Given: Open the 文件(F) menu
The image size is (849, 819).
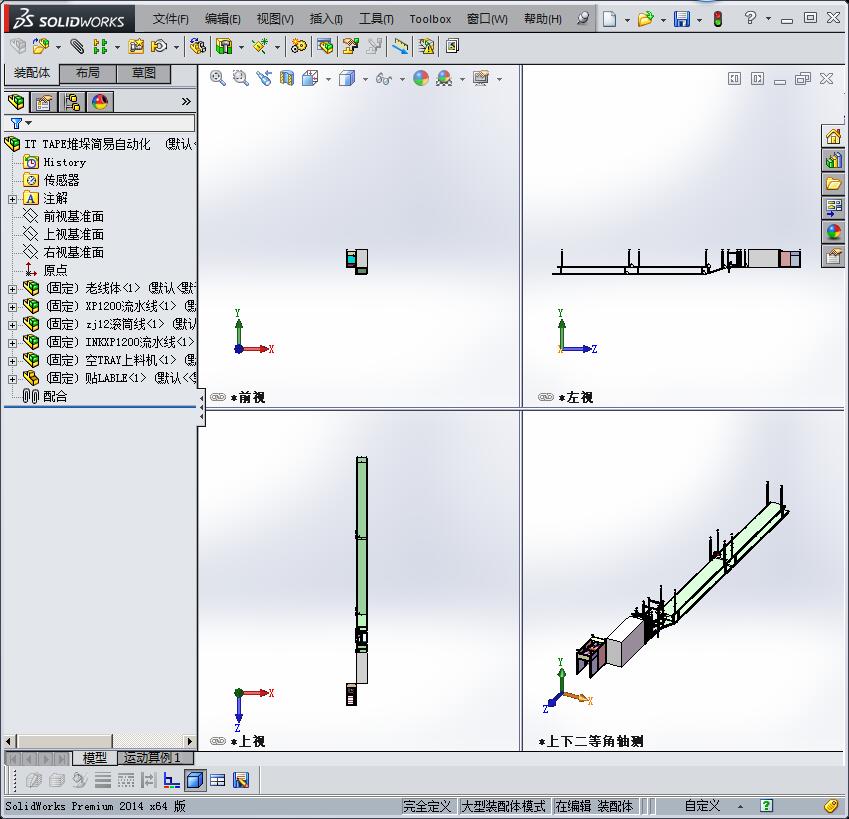Looking at the screenshot, I should tap(170, 19).
